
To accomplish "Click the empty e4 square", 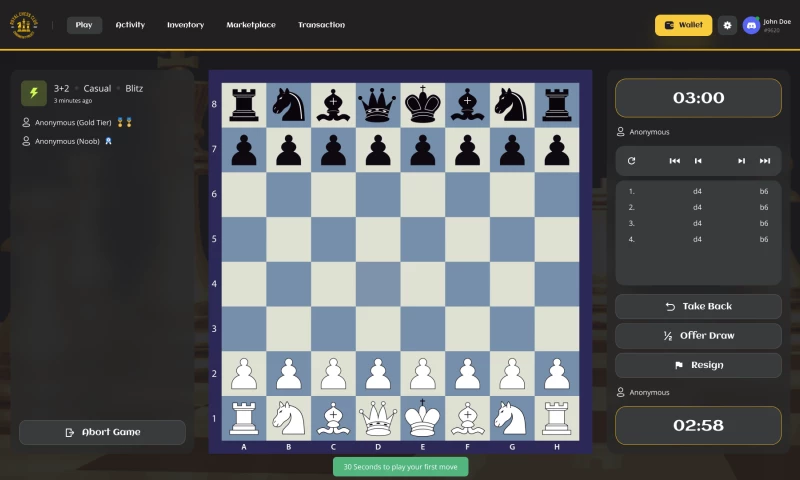I will click(422, 284).
